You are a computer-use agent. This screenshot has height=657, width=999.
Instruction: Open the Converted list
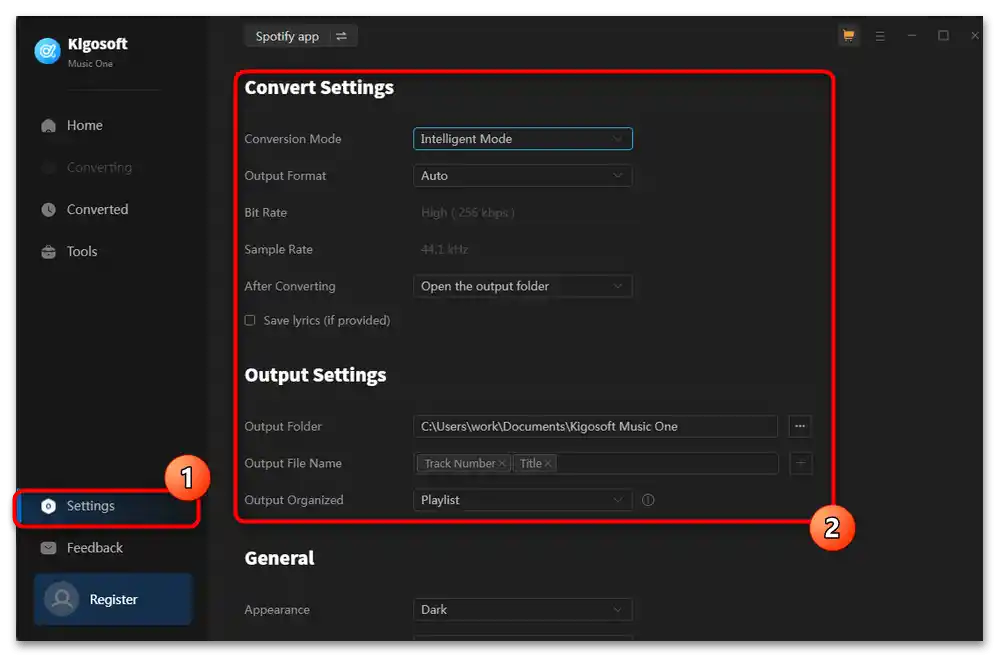pos(97,210)
